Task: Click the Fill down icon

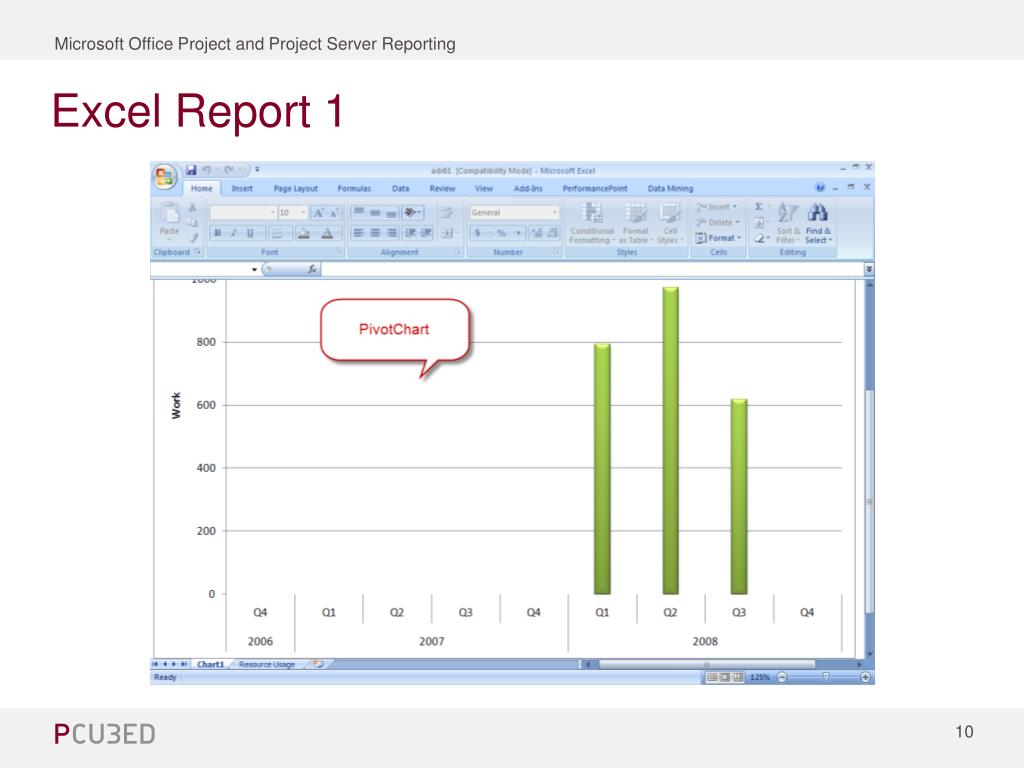Action: [760, 223]
